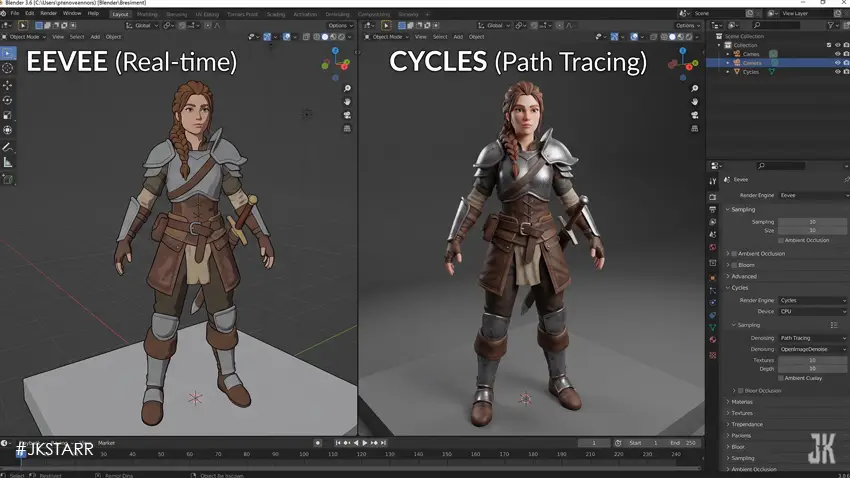Collapse the Cycles section
Image resolution: width=850 pixels, height=478 pixels.
(x=728, y=288)
